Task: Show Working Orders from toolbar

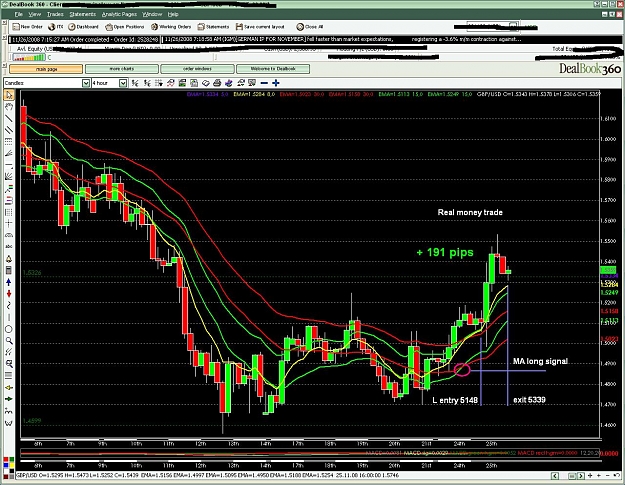Action: coord(171,27)
